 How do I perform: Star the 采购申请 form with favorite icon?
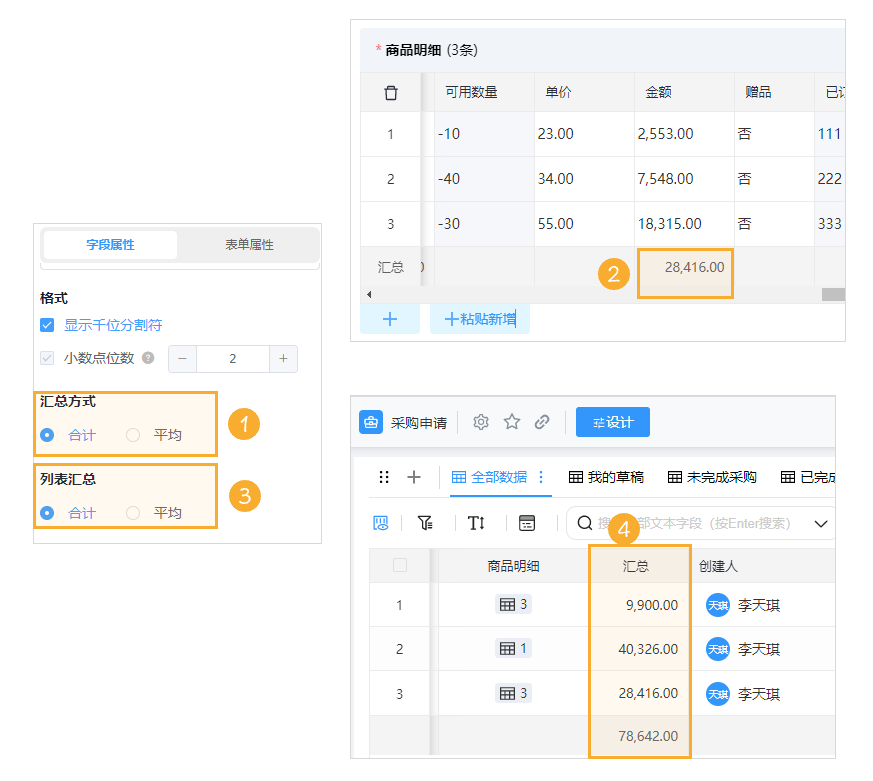point(512,422)
